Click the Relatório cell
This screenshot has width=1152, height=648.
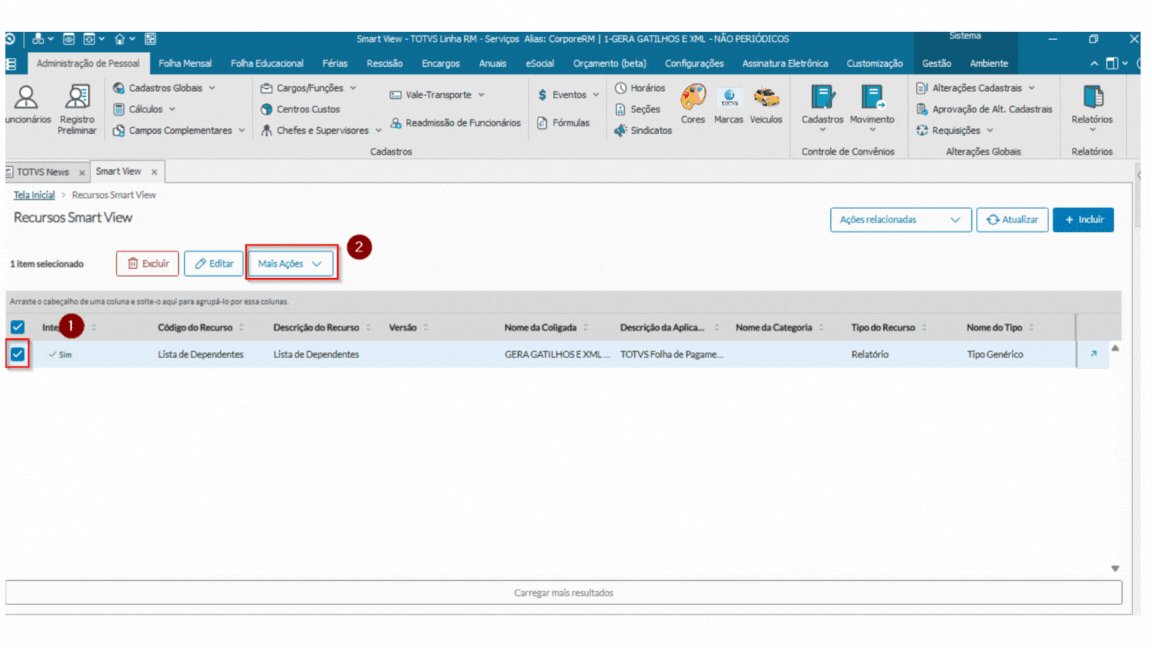(870, 354)
